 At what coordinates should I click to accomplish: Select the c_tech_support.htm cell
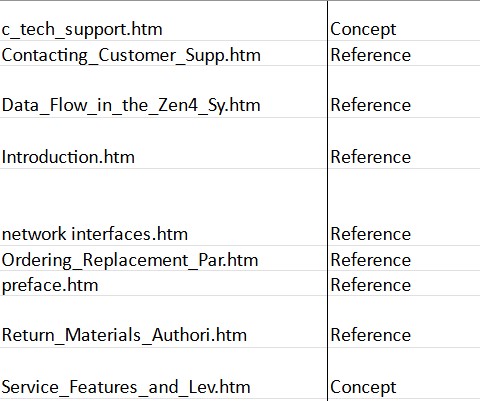coord(163,21)
